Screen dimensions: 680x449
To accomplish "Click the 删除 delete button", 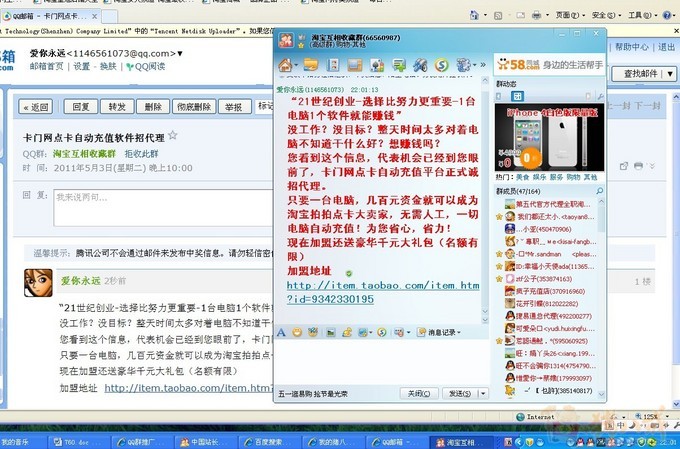I will pos(153,106).
